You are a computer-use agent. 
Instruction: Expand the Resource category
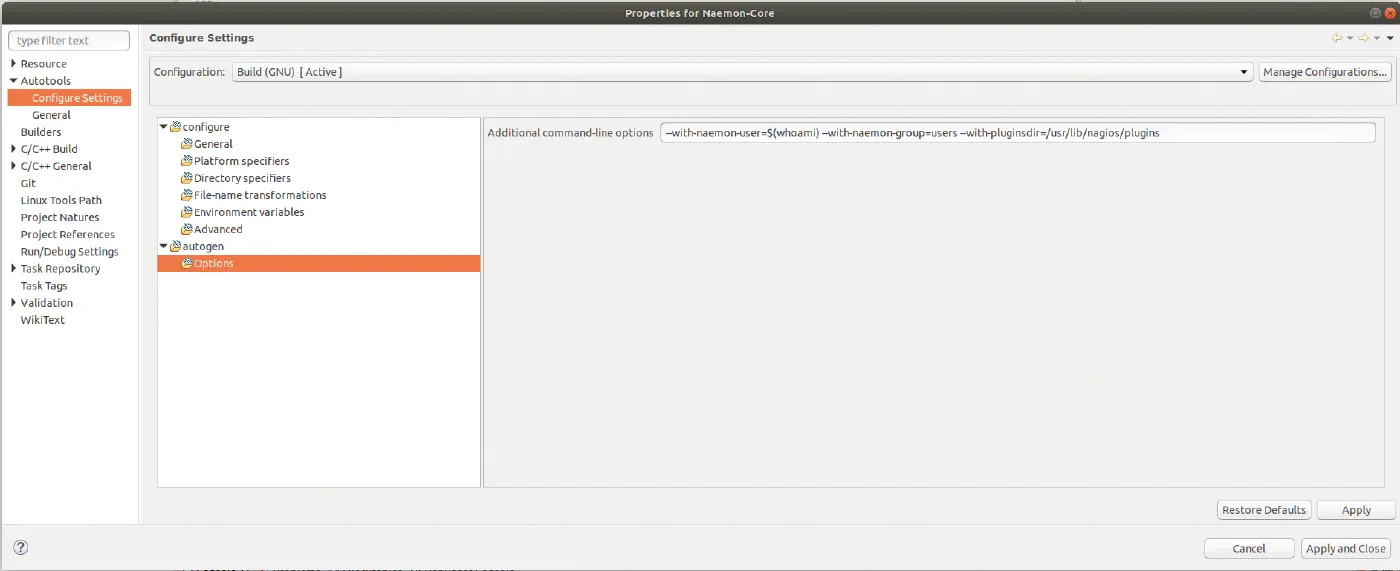coord(13,64)
